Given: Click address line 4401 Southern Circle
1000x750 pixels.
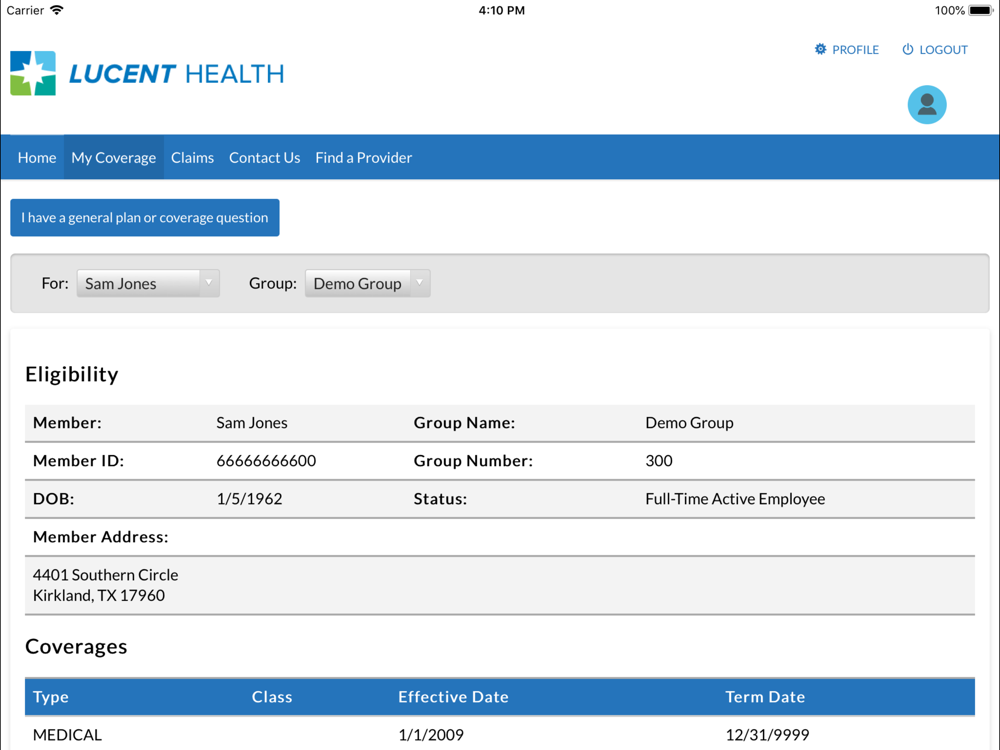Looking at the screenshot, I should [x=106, y=575].
